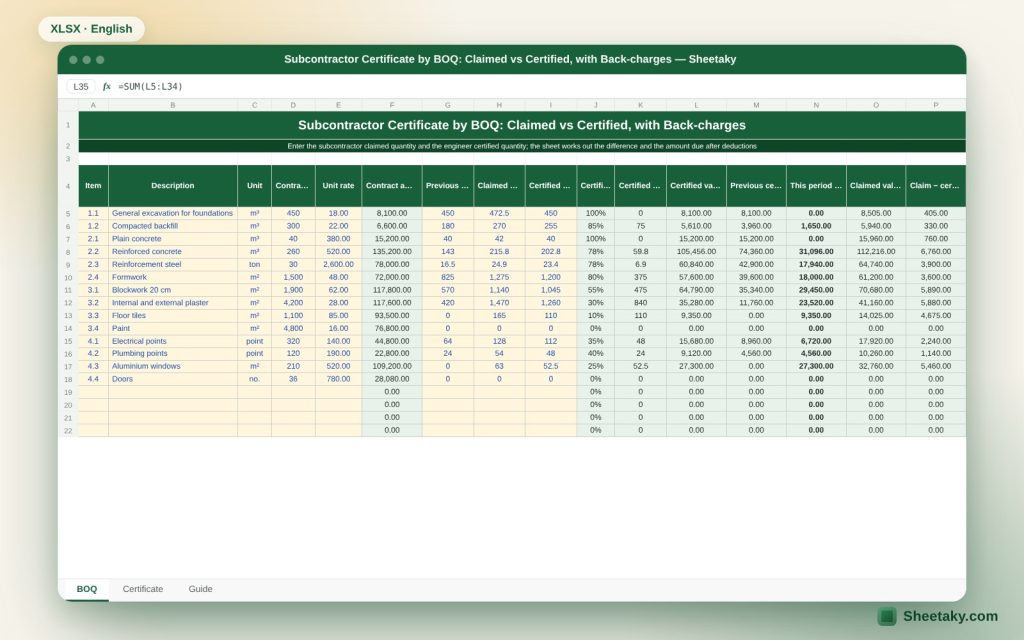Select 'General excavation for foundations' cell
1024x640 pixels.
172,213
